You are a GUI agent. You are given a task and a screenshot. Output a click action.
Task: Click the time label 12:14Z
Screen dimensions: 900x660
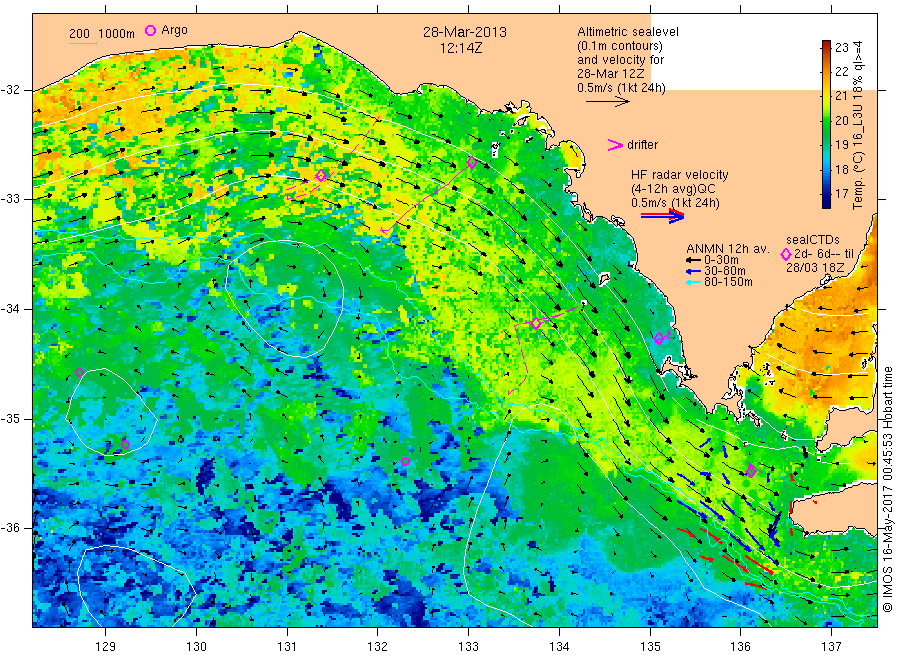pos(461,48)
